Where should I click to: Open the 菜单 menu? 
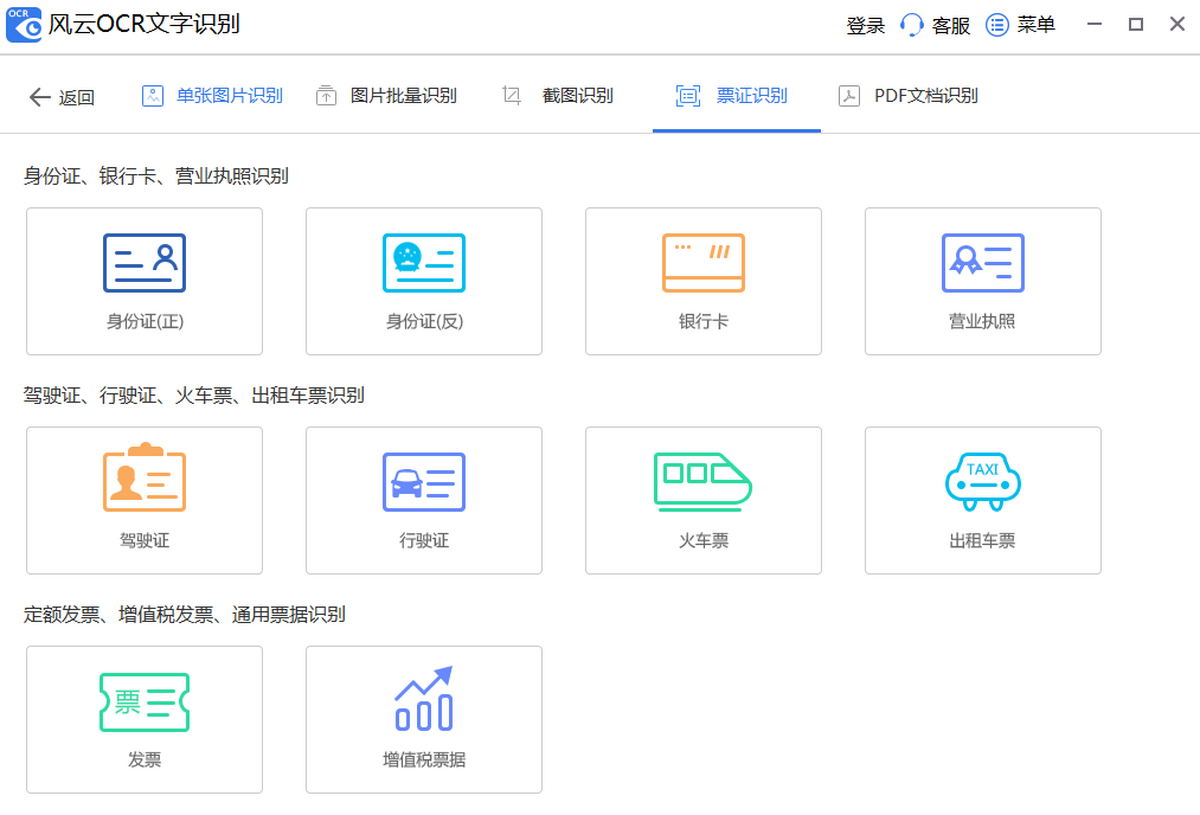coord(1021,26)
